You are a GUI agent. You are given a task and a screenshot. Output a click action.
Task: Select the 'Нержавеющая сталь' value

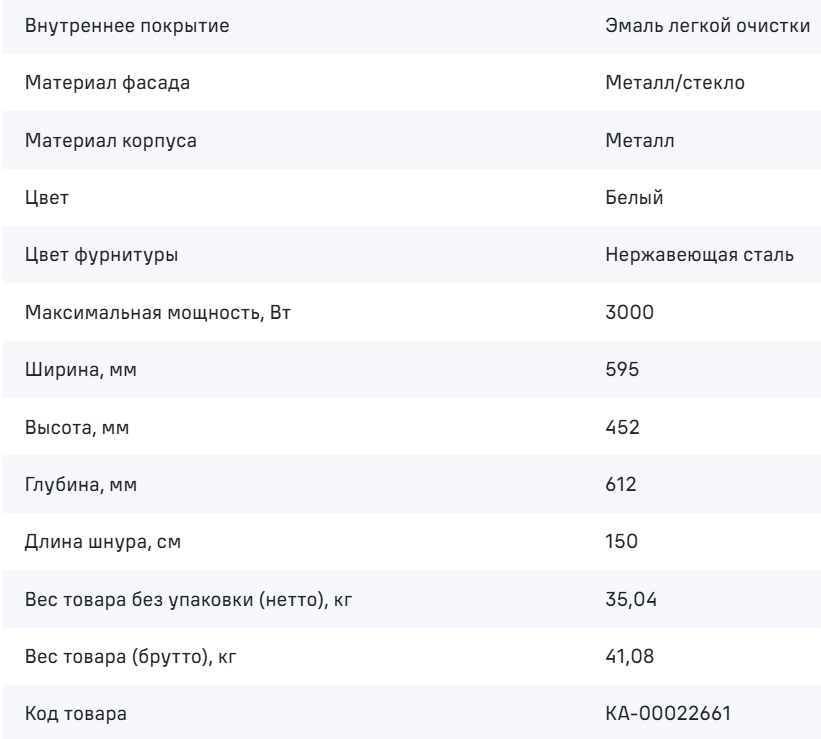[700, 256]
